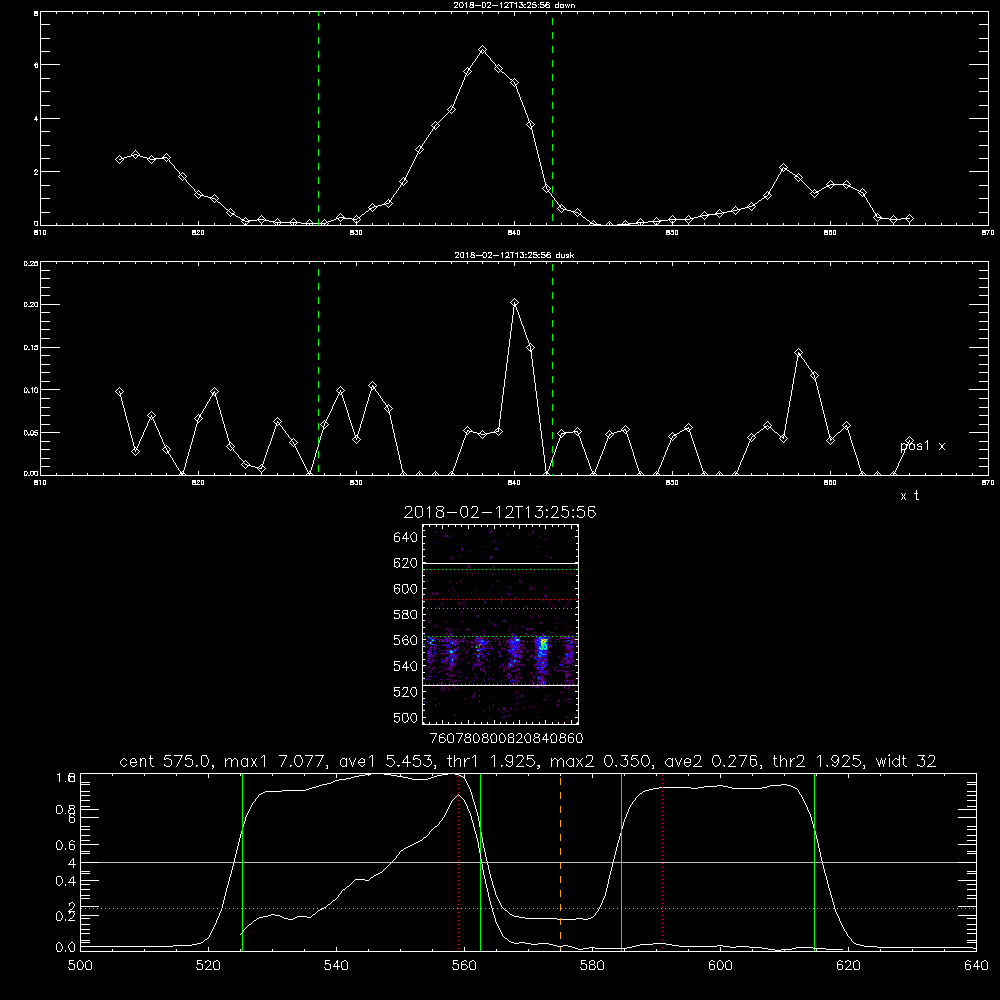
Task: Click the '580' y-axis label of the heatmap
Action: point(406,615)
